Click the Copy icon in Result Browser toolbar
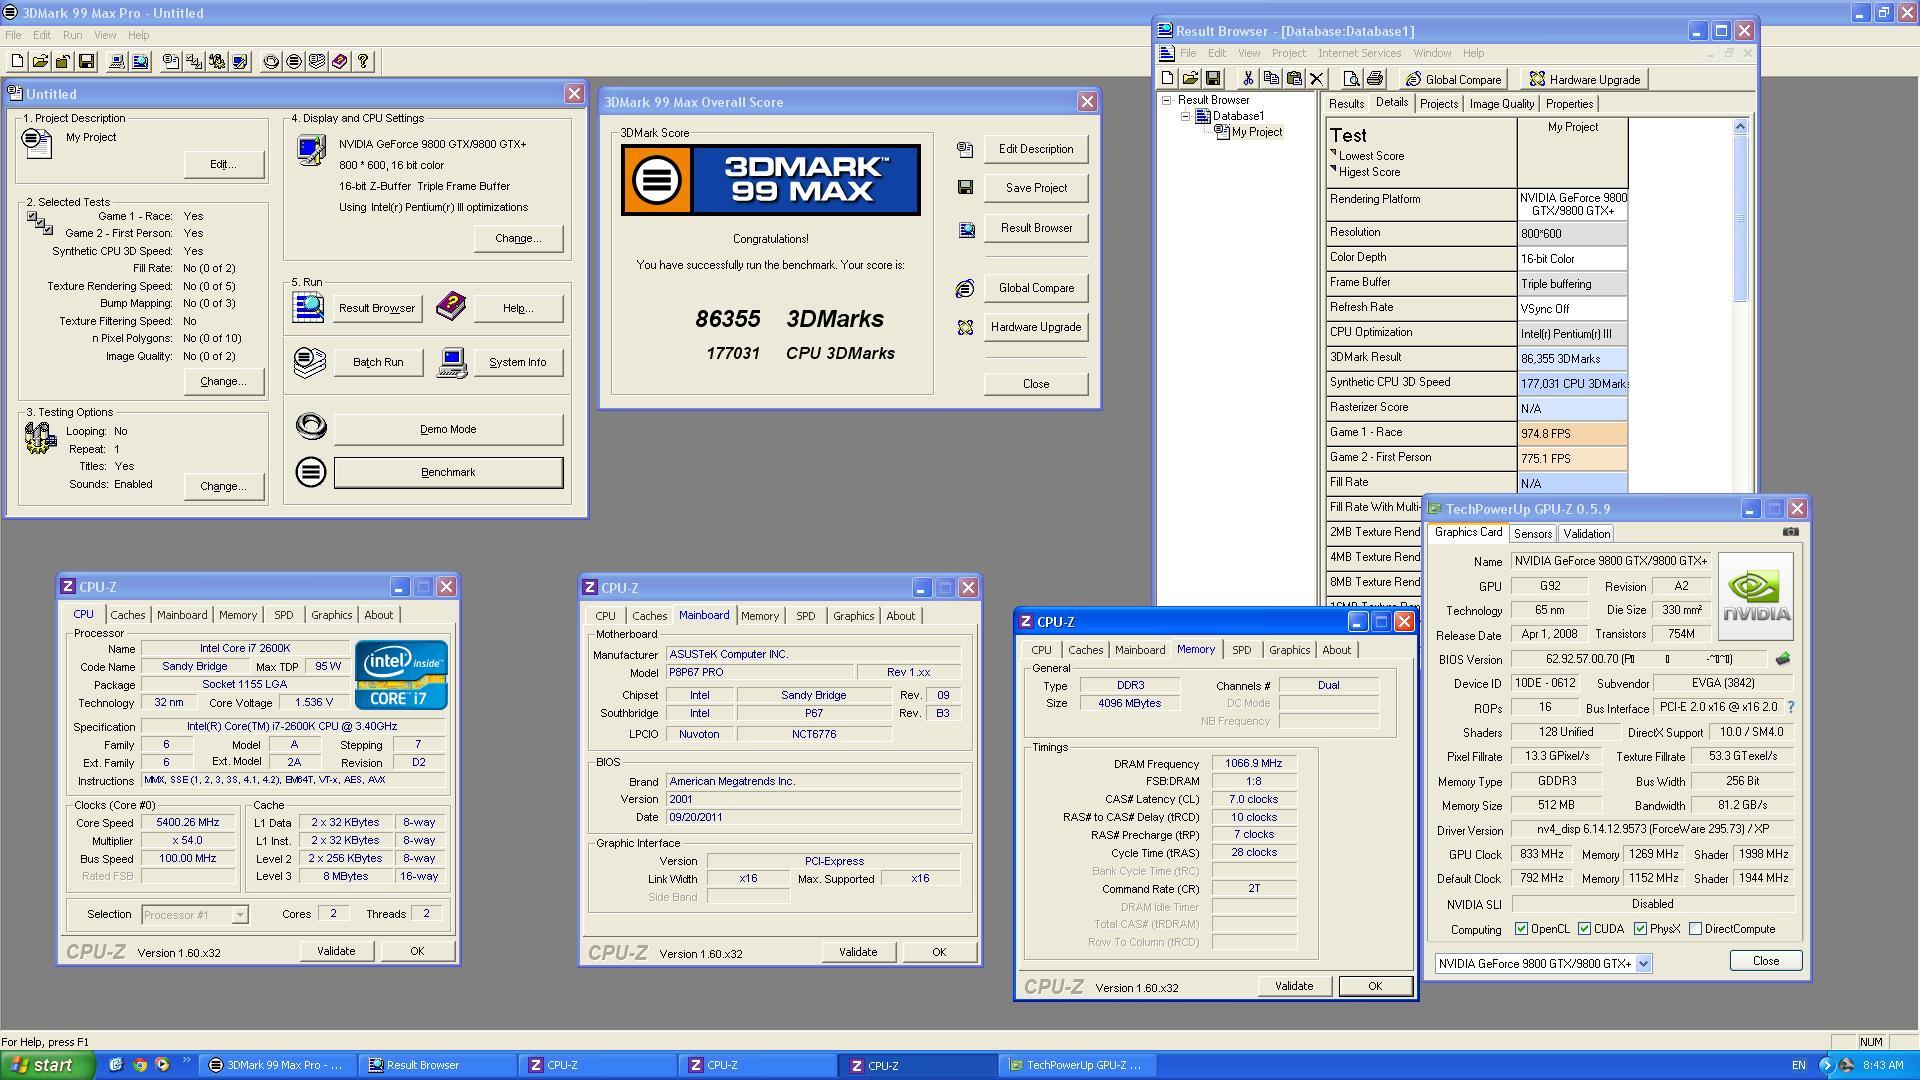This screenshot has width=1920, height=1080. click(1271, 79)
